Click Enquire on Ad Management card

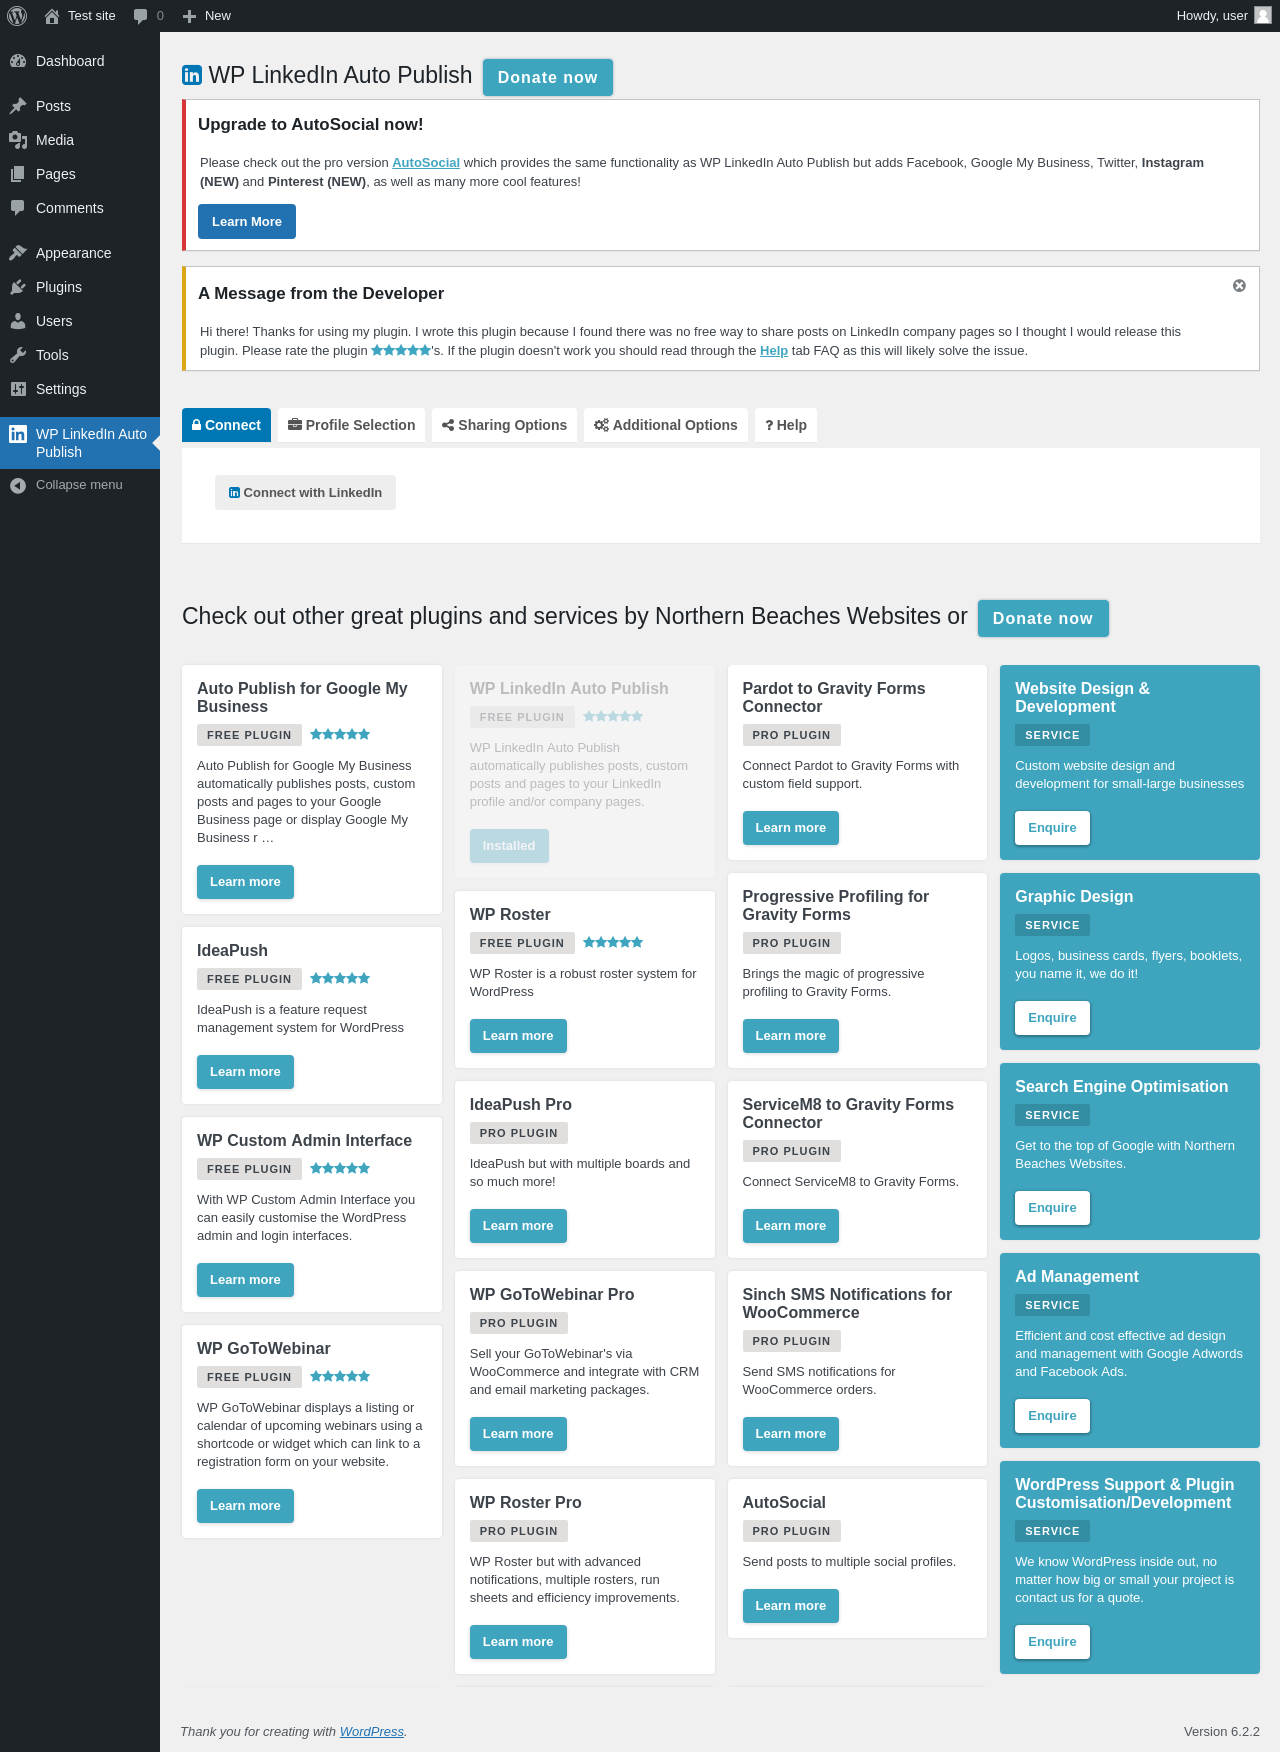point(1053,1416)
